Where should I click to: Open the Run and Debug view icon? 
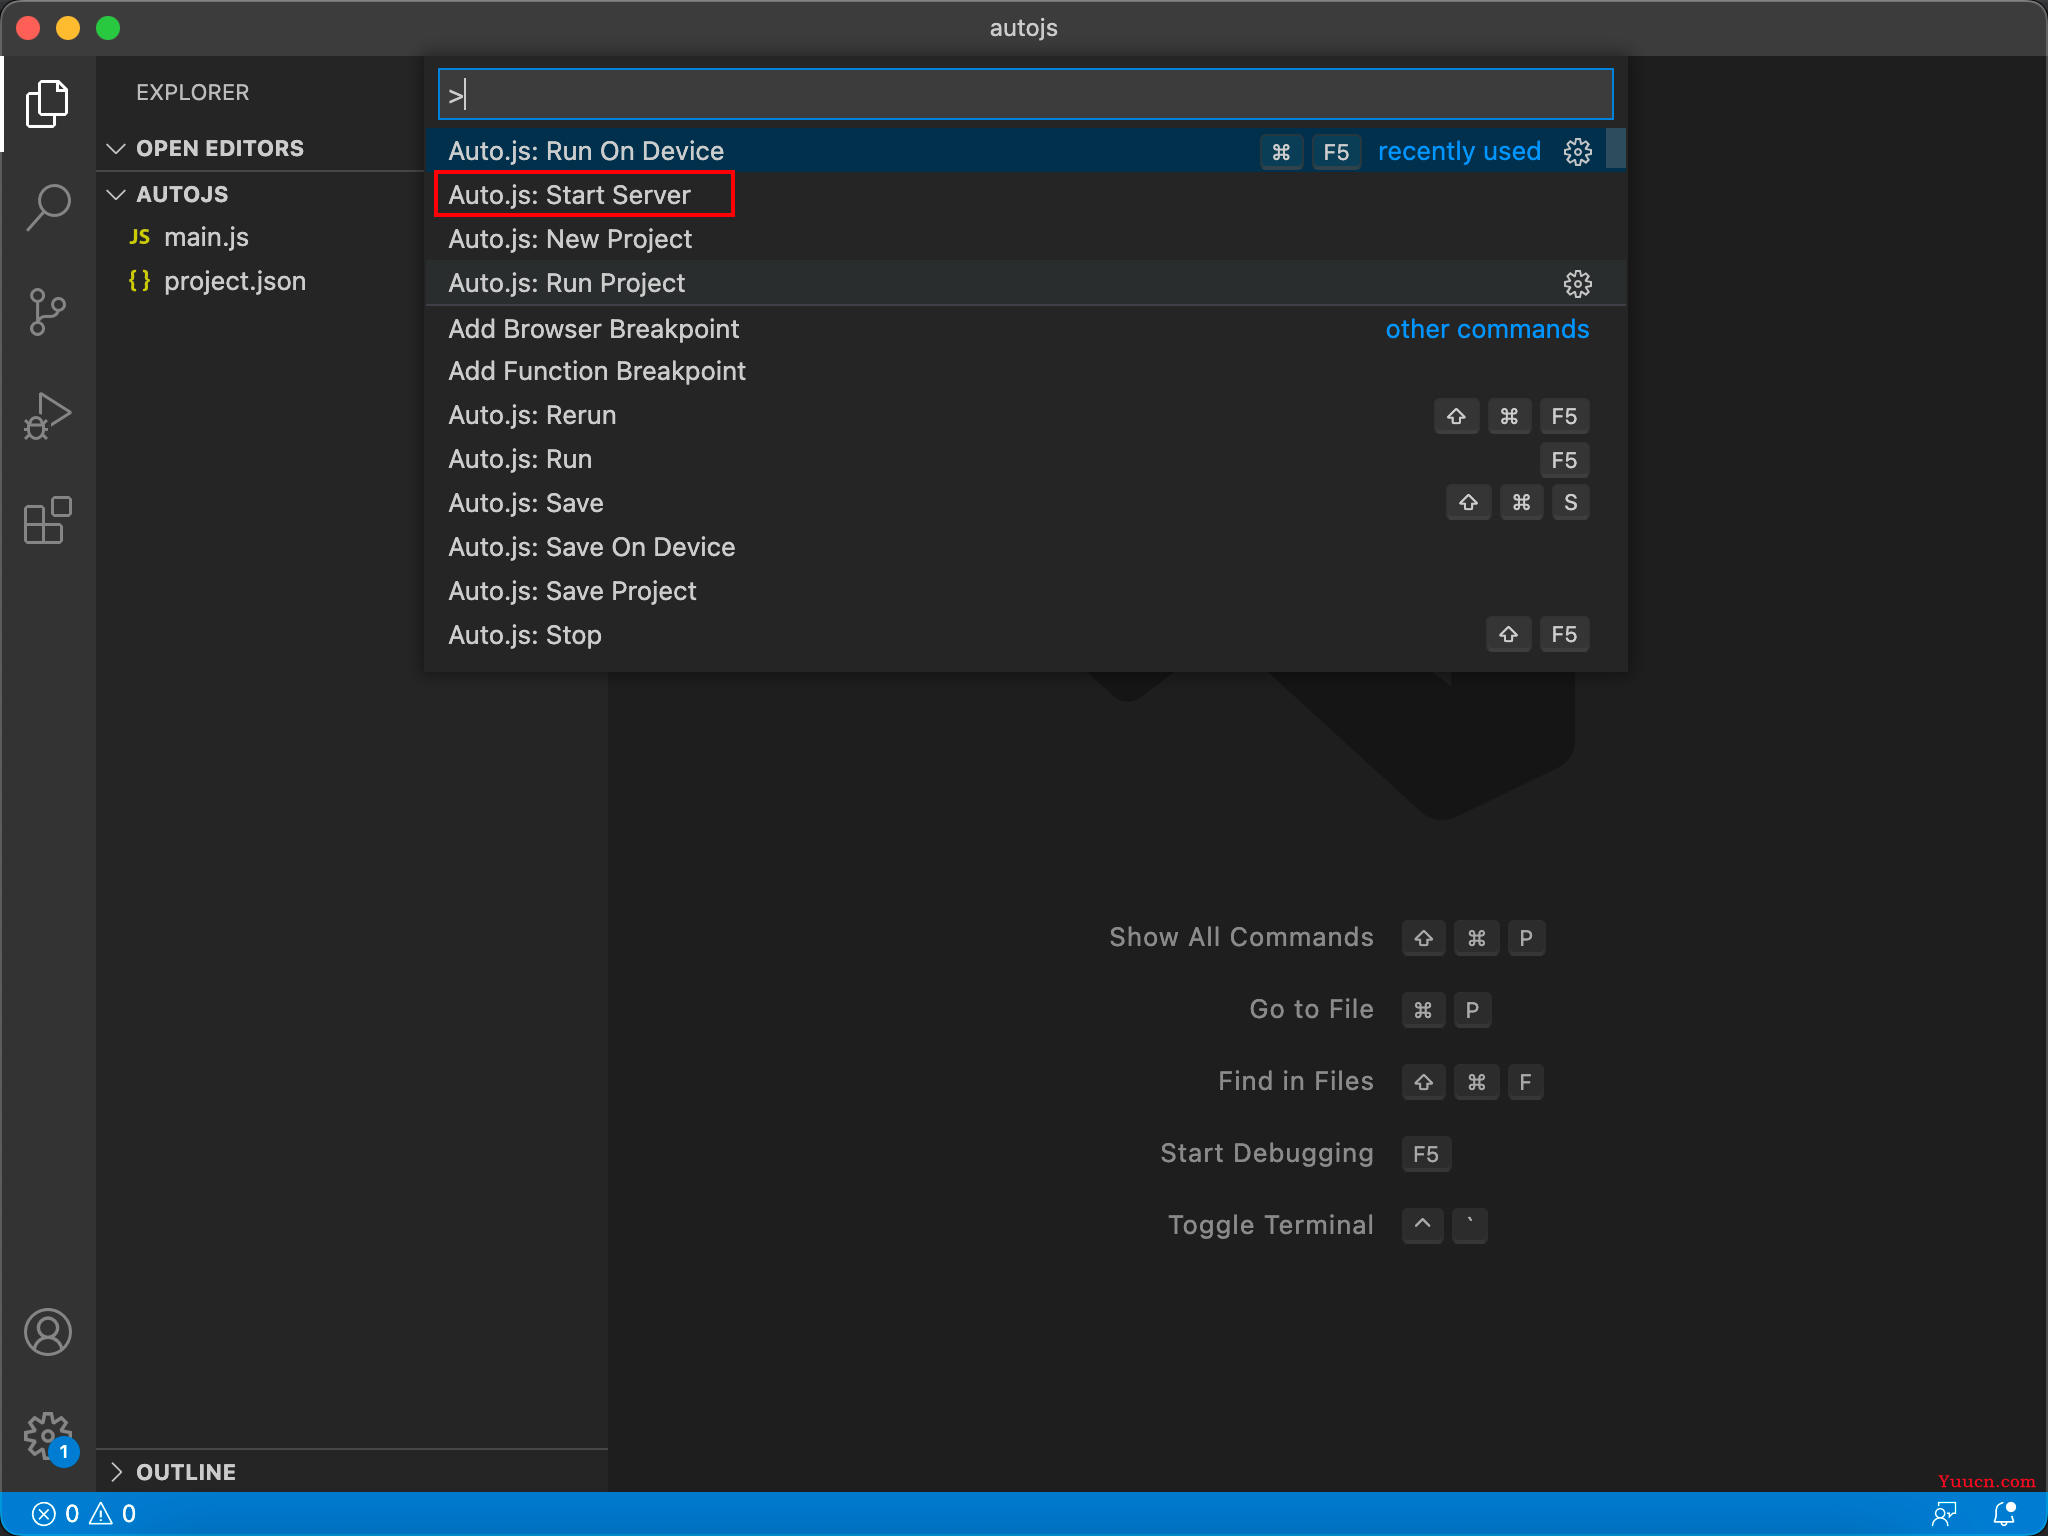47,416
